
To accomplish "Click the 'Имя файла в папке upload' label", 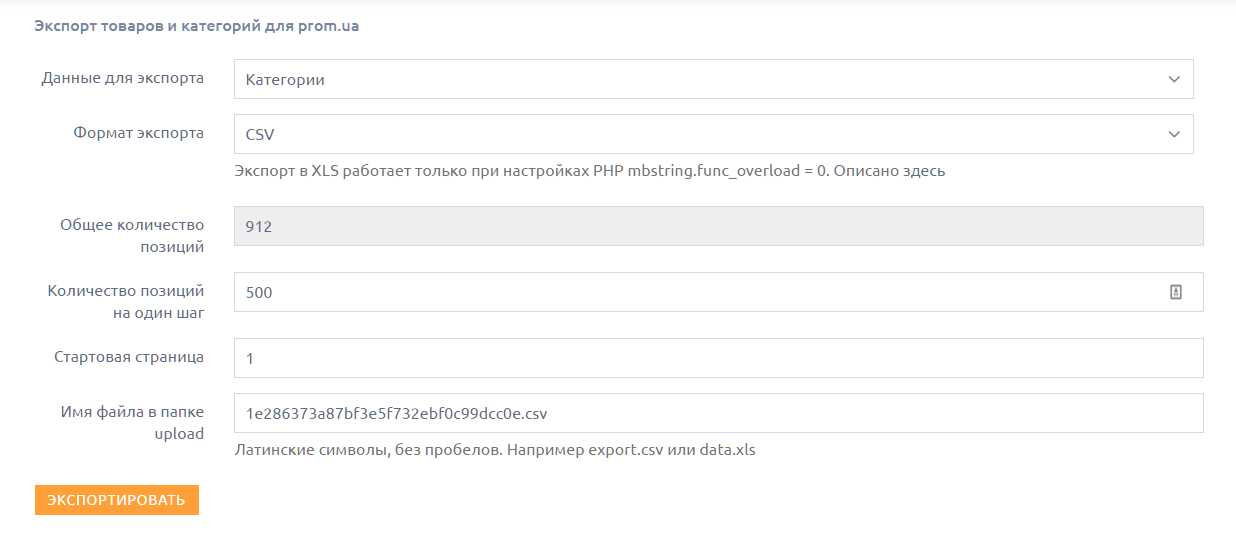I will point(132,422).
